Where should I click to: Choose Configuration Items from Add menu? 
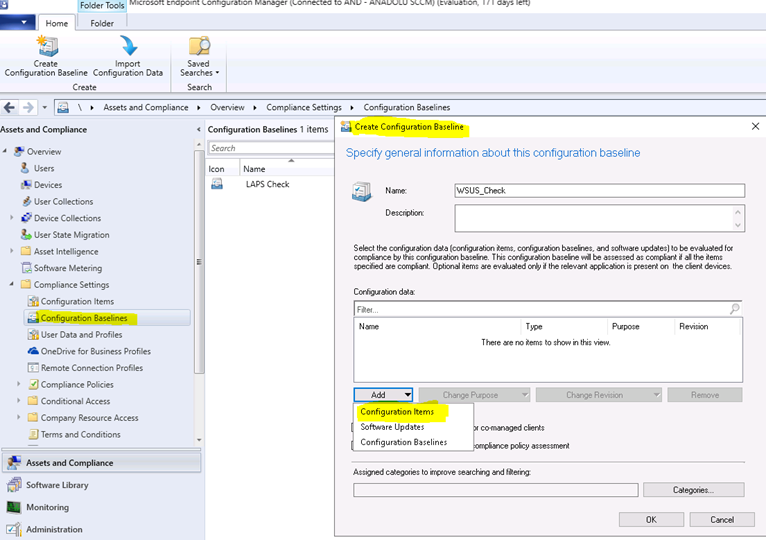pos(397,412)
